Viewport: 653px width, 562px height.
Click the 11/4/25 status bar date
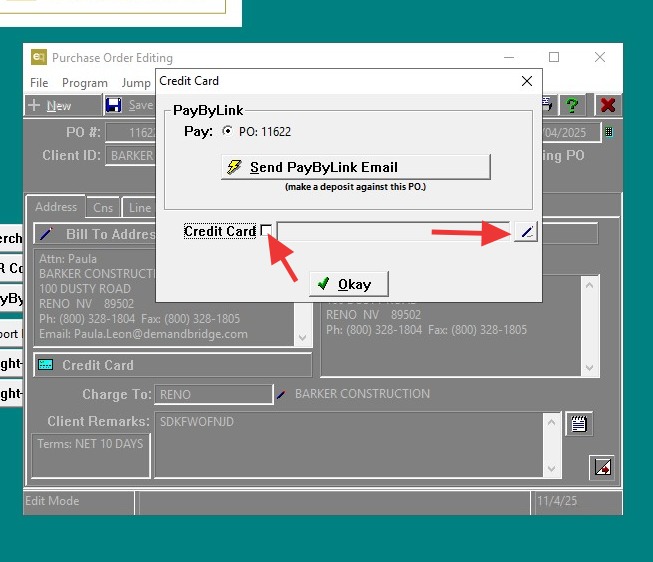[x=557, y=501]
